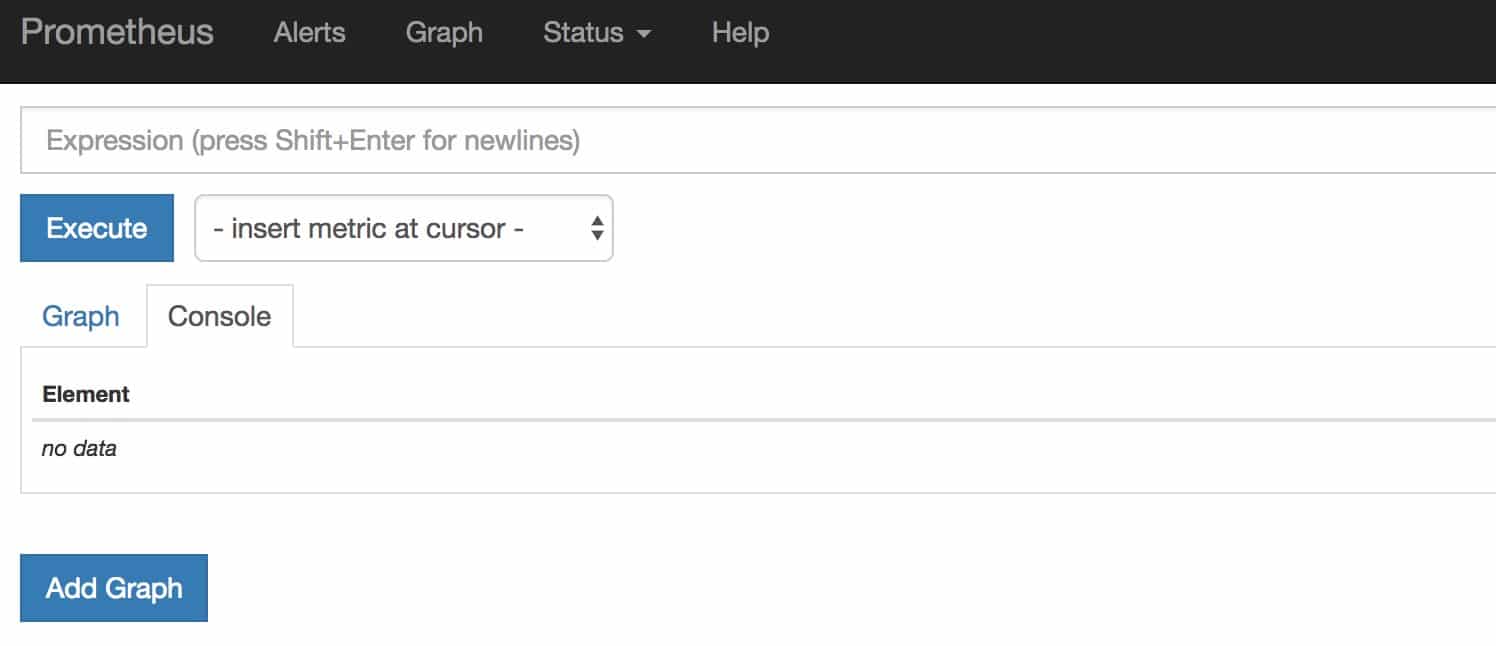Switch to the Graph tab
This screenshot has height=646, width=1496.
coord(81,315)
